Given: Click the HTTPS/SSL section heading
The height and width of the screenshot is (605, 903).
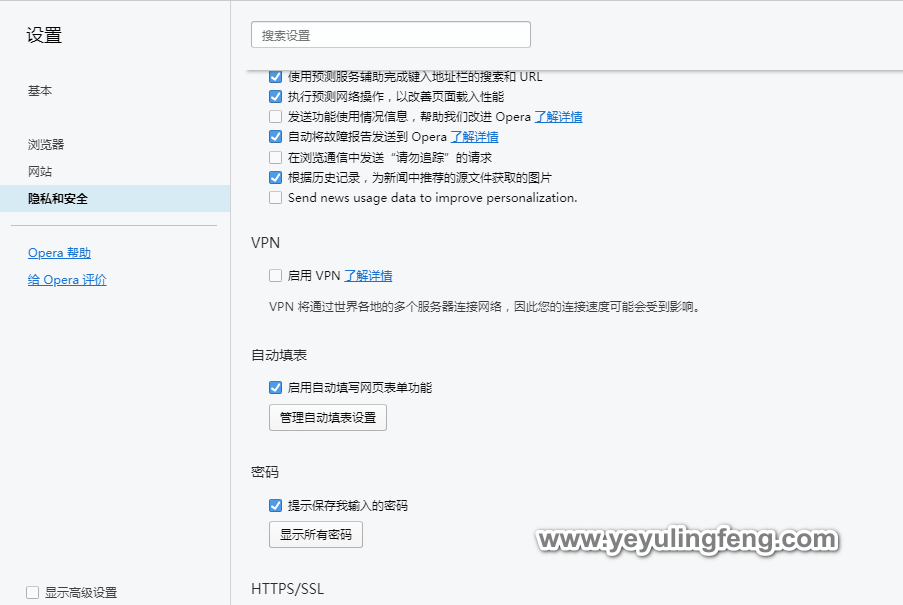Looking at the screenshot, I should pyautogui.click(x=287, y=588).
